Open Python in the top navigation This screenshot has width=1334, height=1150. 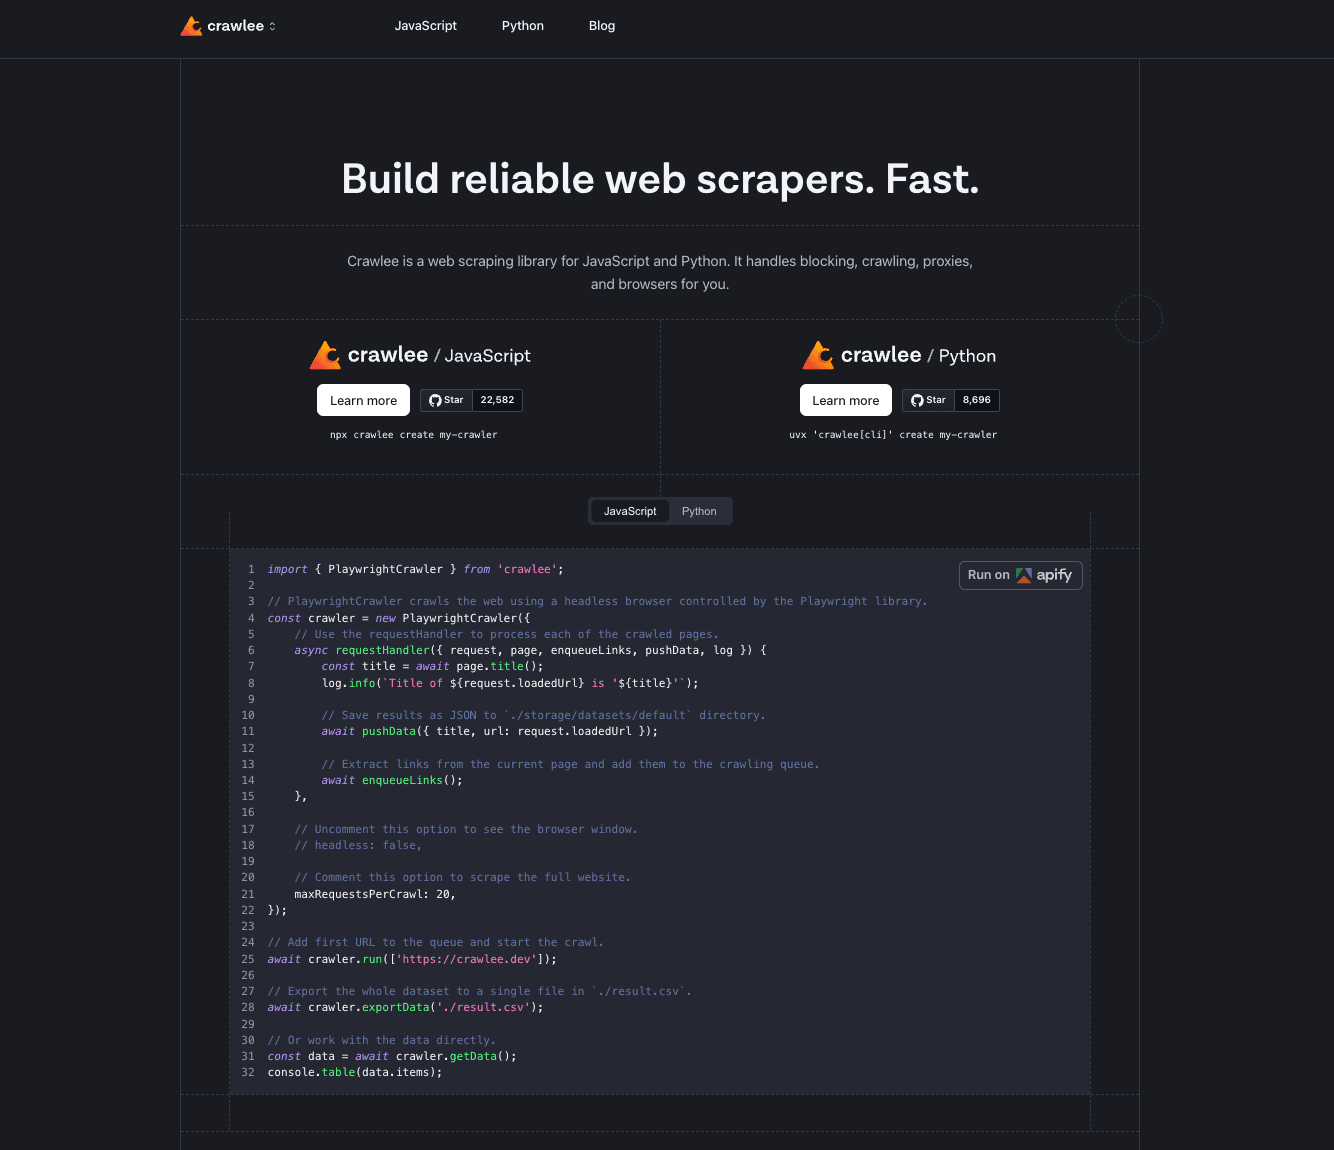[523, 26]
